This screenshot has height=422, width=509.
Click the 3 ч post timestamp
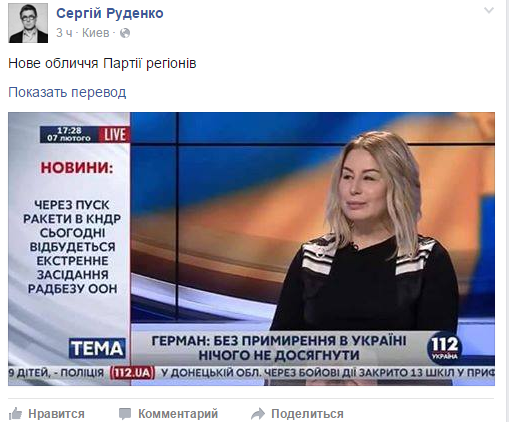tap(64, 33)
